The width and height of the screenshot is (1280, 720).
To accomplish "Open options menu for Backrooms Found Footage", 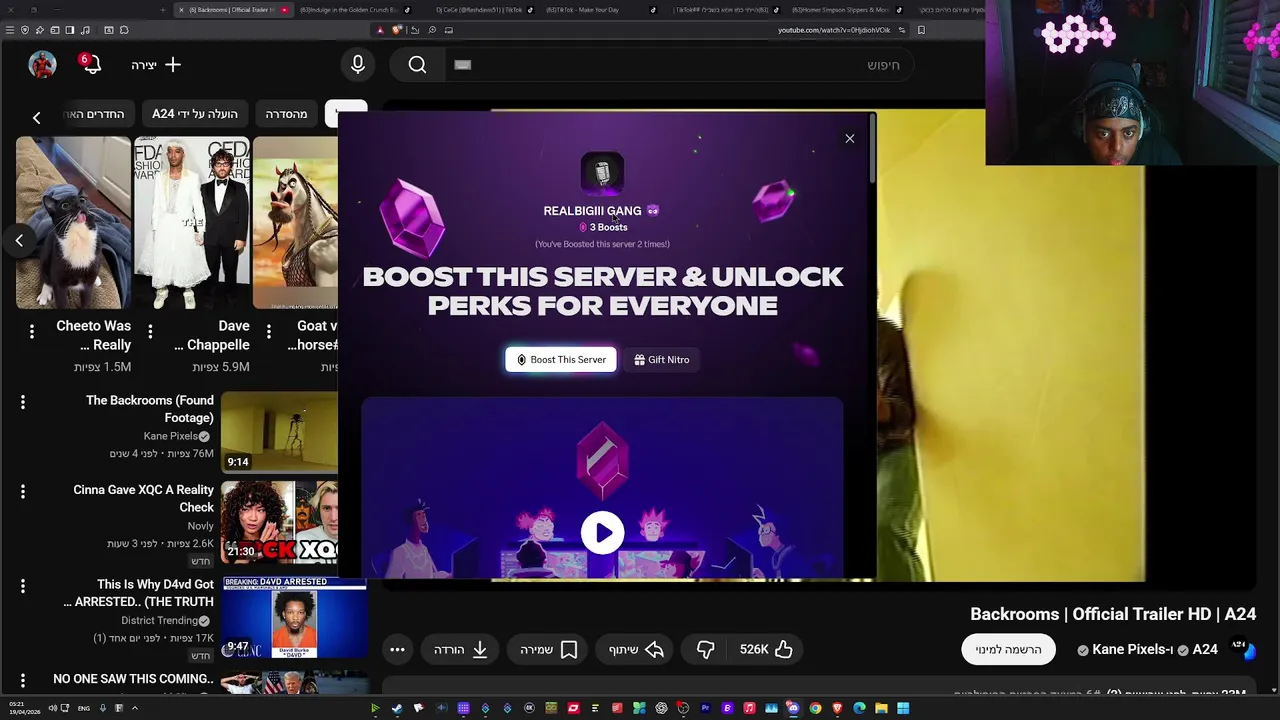I will (x=22, y=402).
